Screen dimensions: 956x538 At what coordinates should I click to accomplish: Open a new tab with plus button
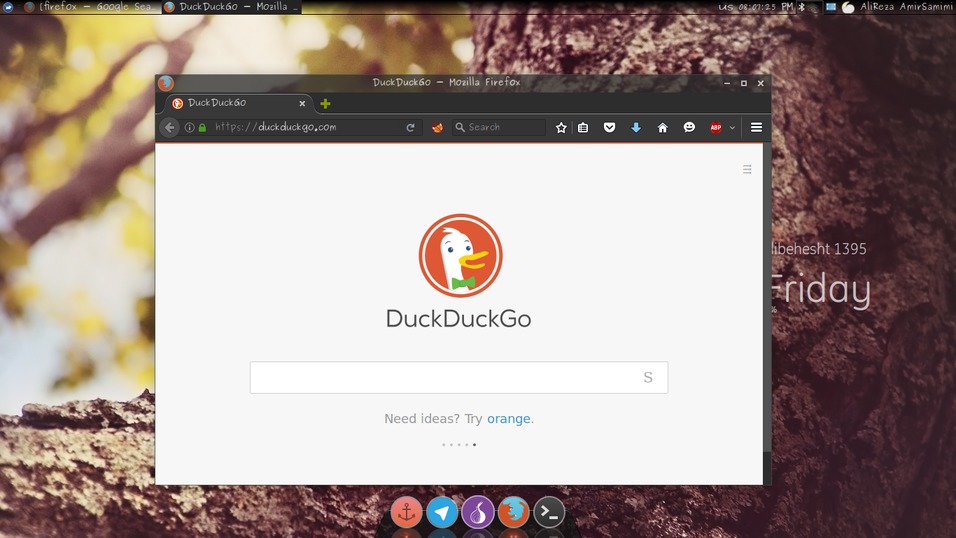326,104
